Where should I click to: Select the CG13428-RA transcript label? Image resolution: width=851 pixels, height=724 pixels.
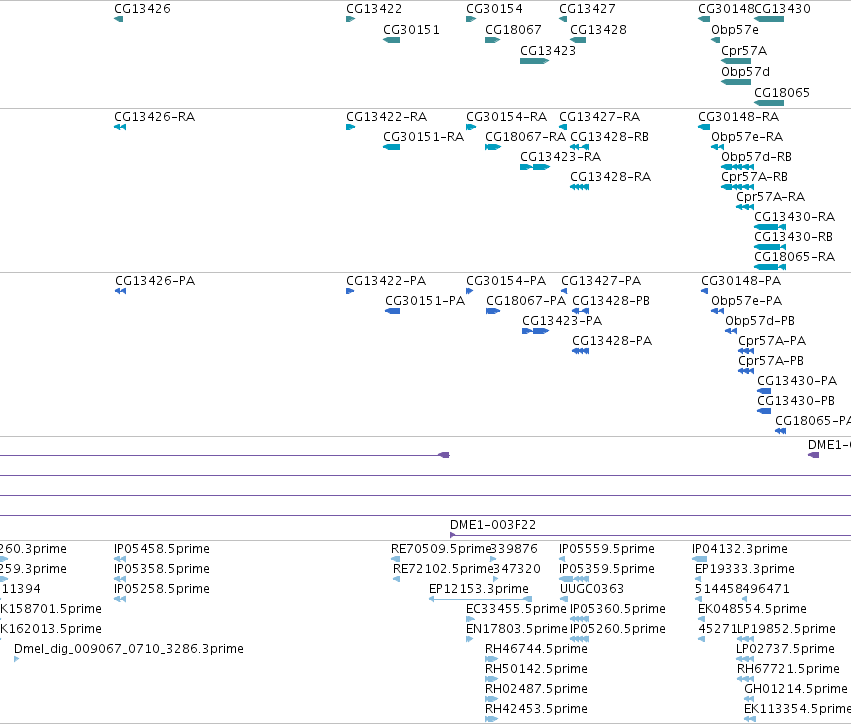coord(610,177)
